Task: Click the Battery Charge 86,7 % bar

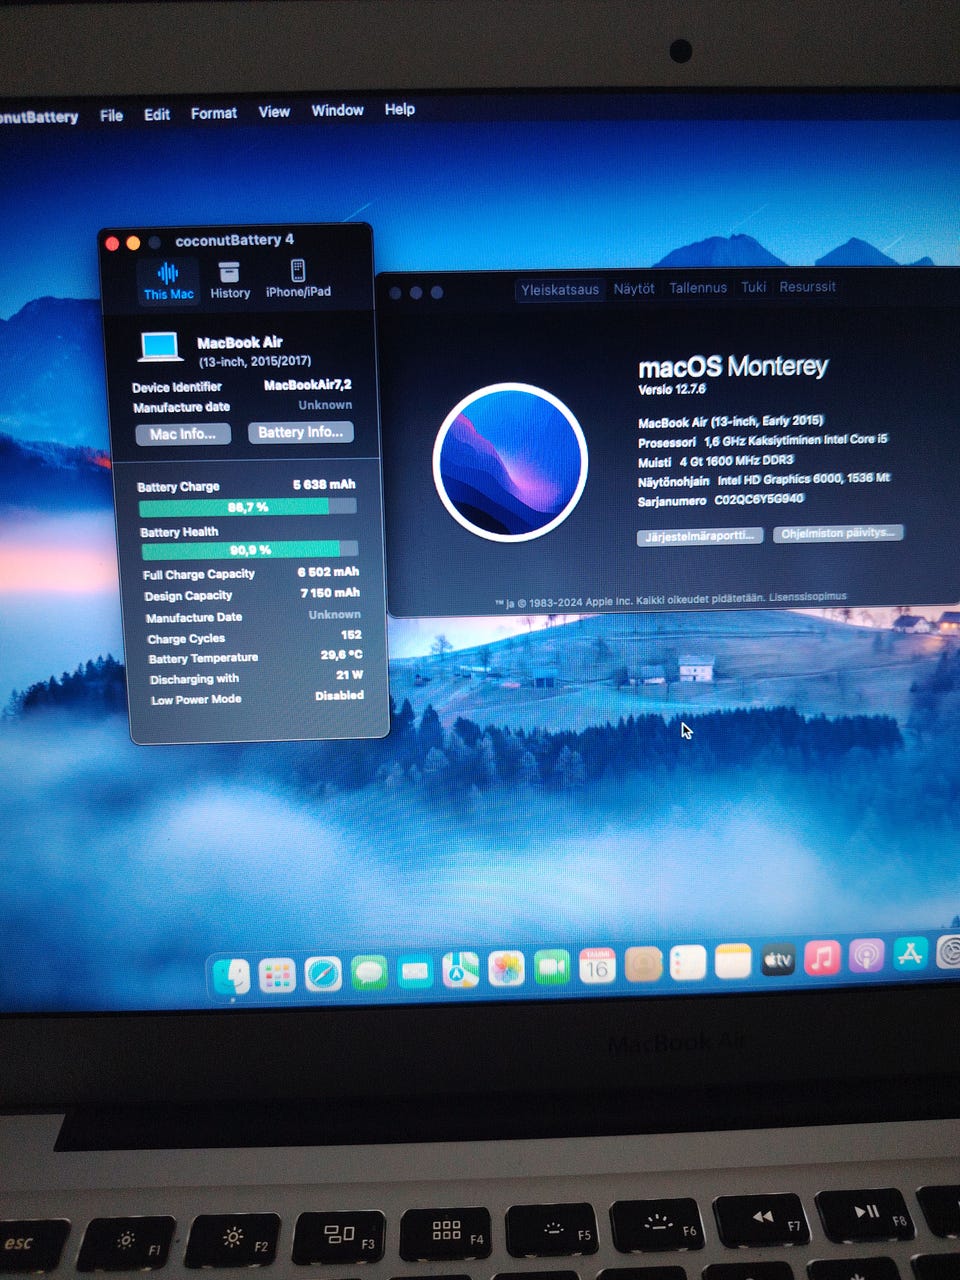Action: point(247,507)
